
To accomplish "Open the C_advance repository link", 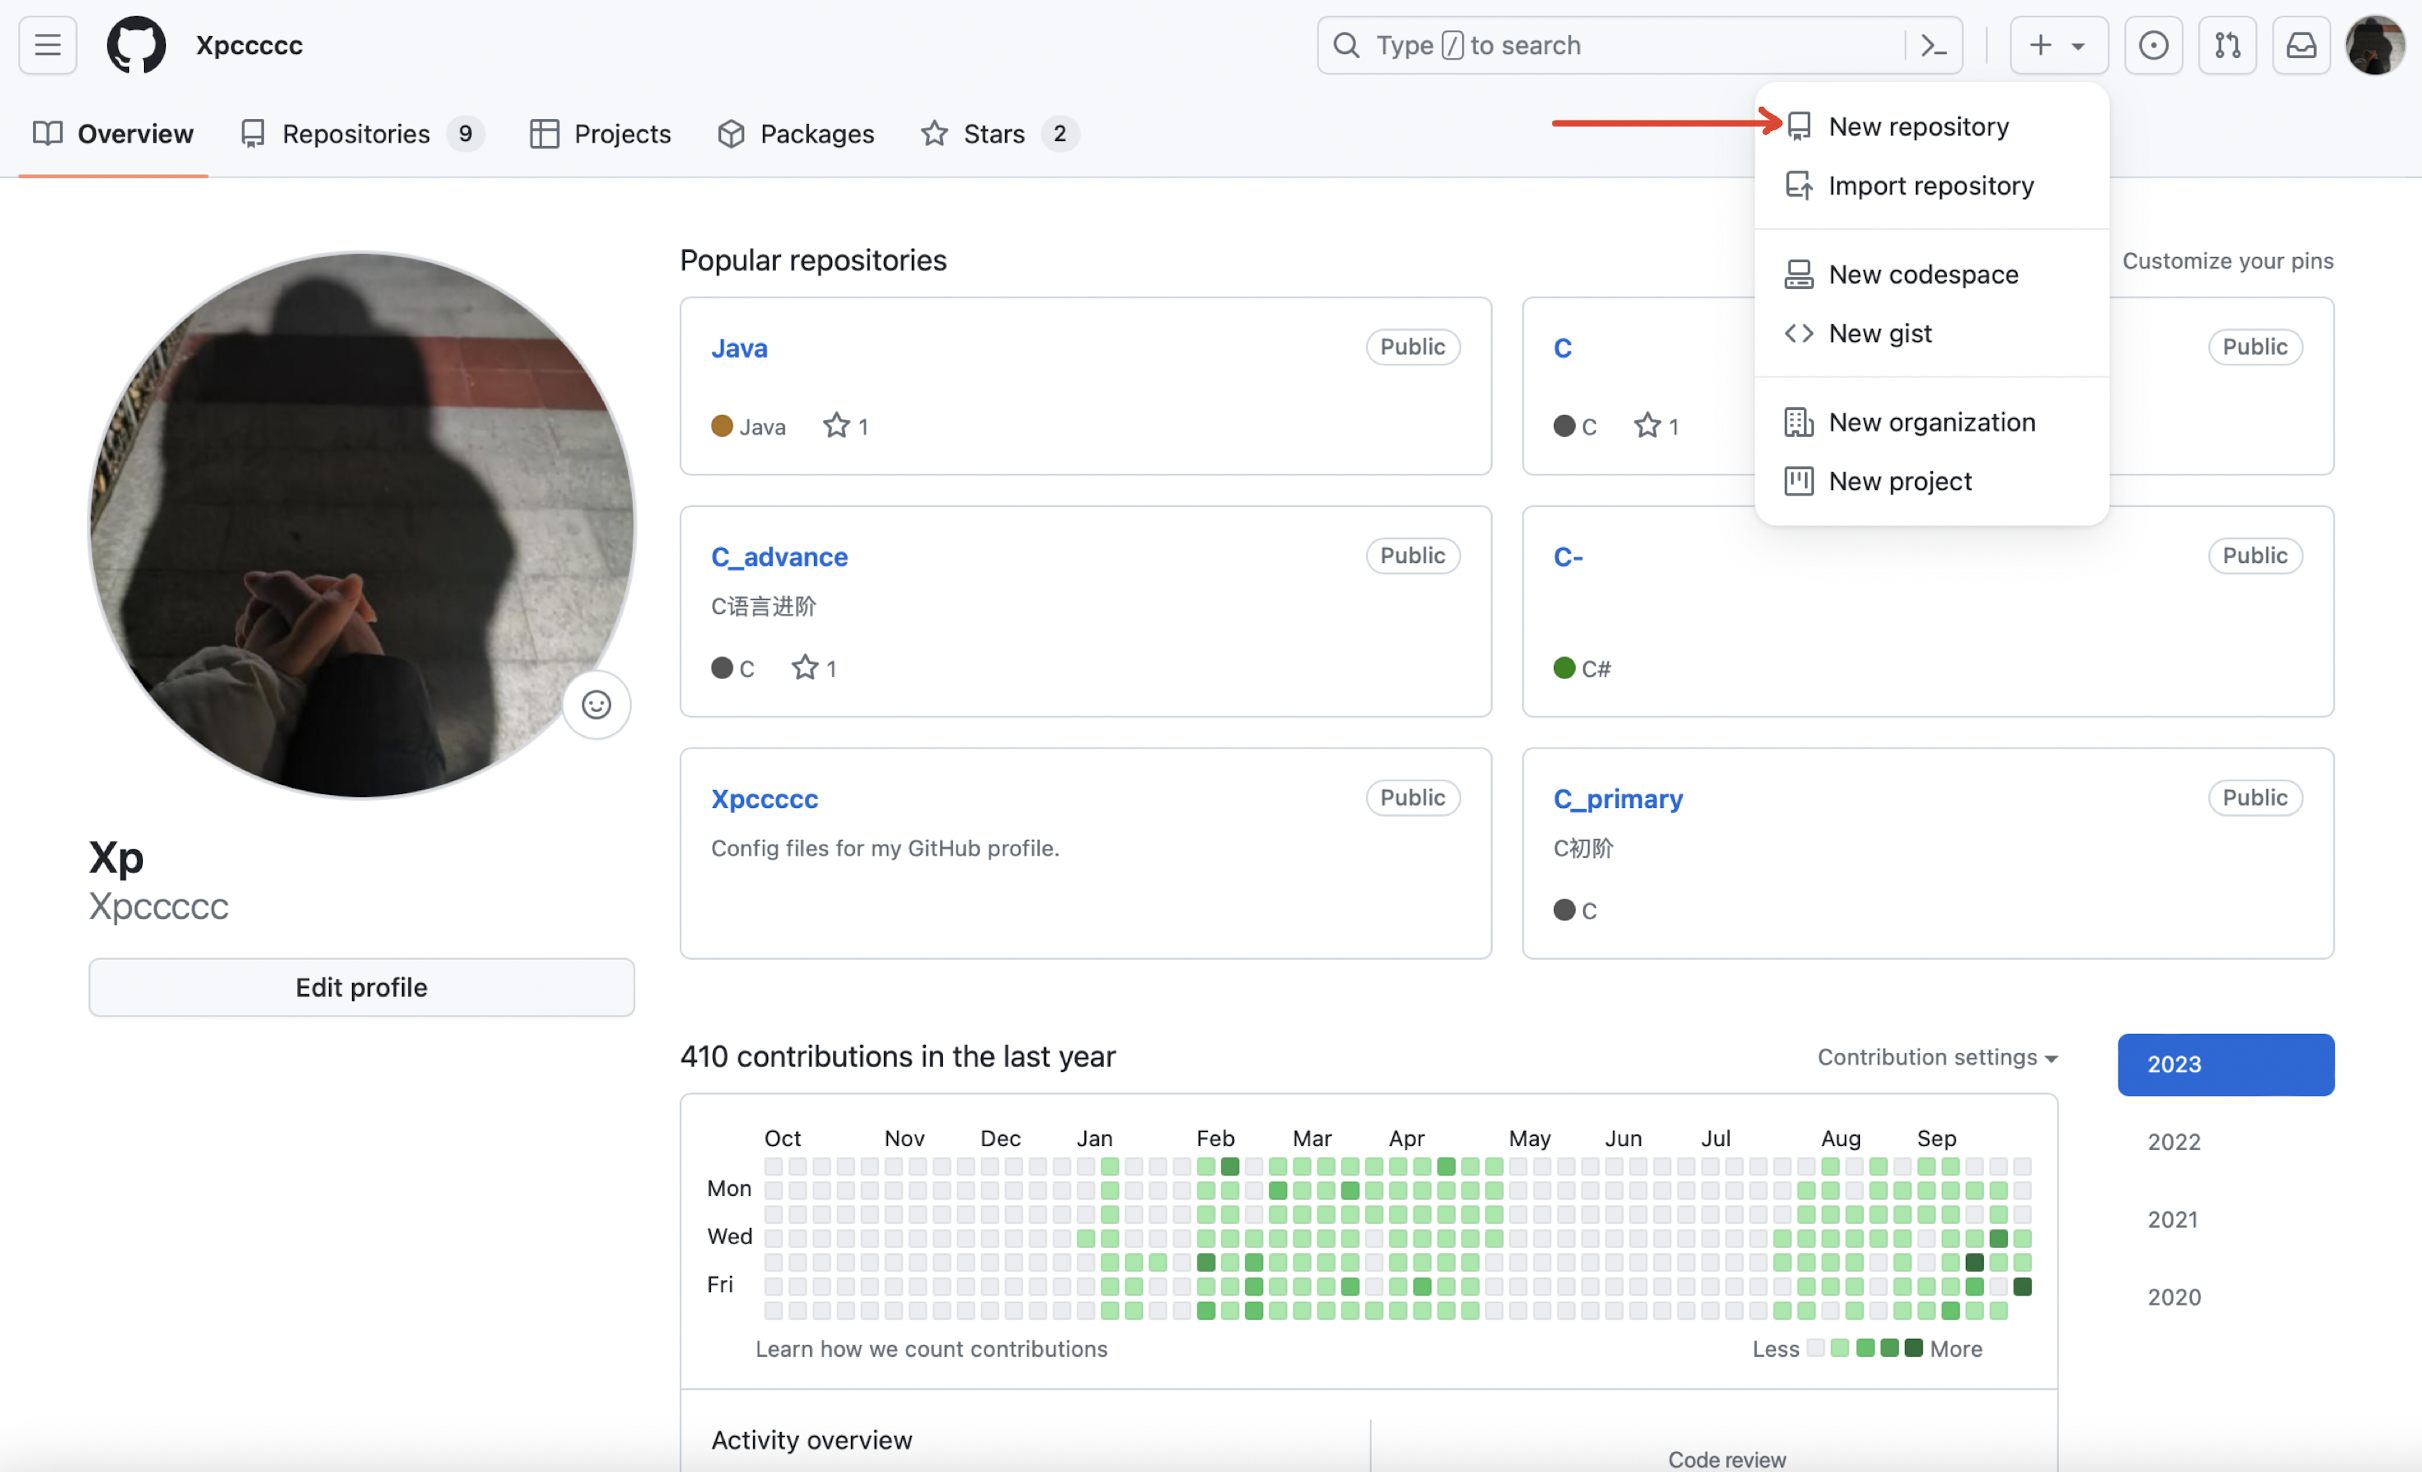I will tap(779, 556).
